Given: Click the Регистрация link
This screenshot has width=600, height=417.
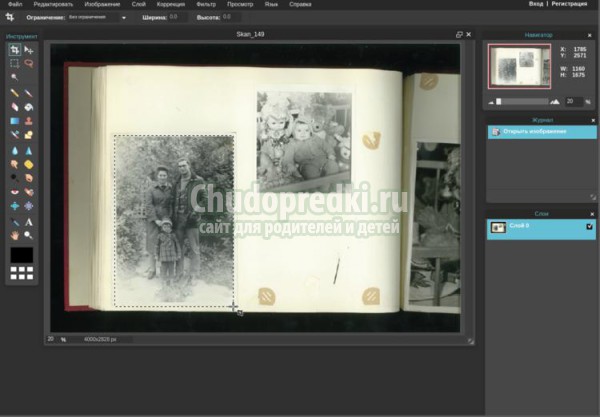Looking at the screenshot, I should 569,4.
